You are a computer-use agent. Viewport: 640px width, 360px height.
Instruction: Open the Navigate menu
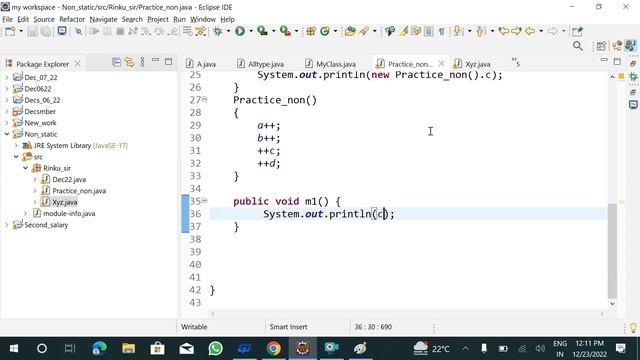(x=103, y=19)
